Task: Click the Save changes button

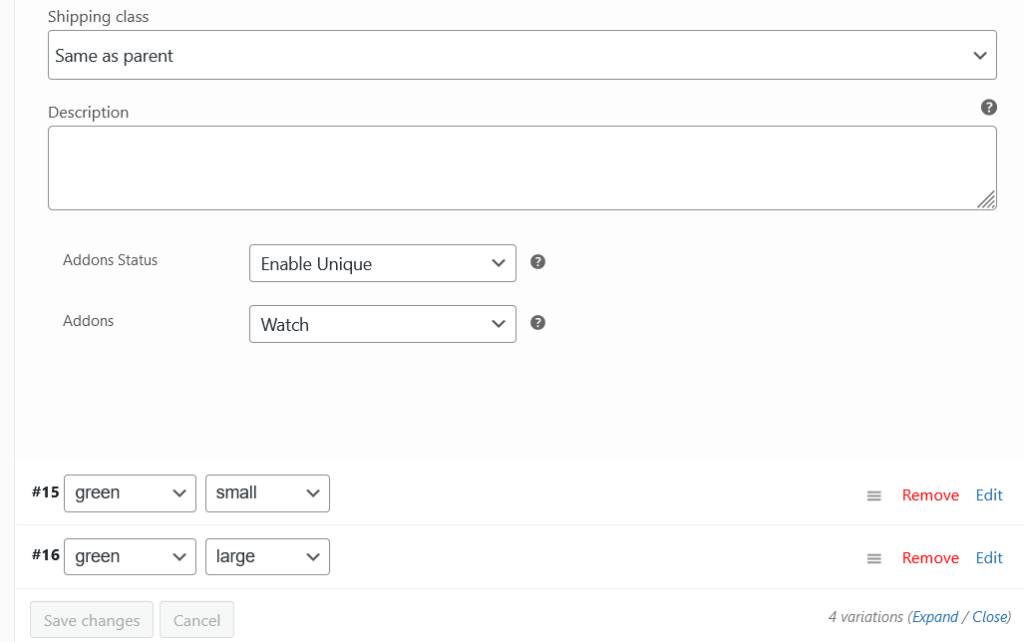Action: (x=92, y=620)
